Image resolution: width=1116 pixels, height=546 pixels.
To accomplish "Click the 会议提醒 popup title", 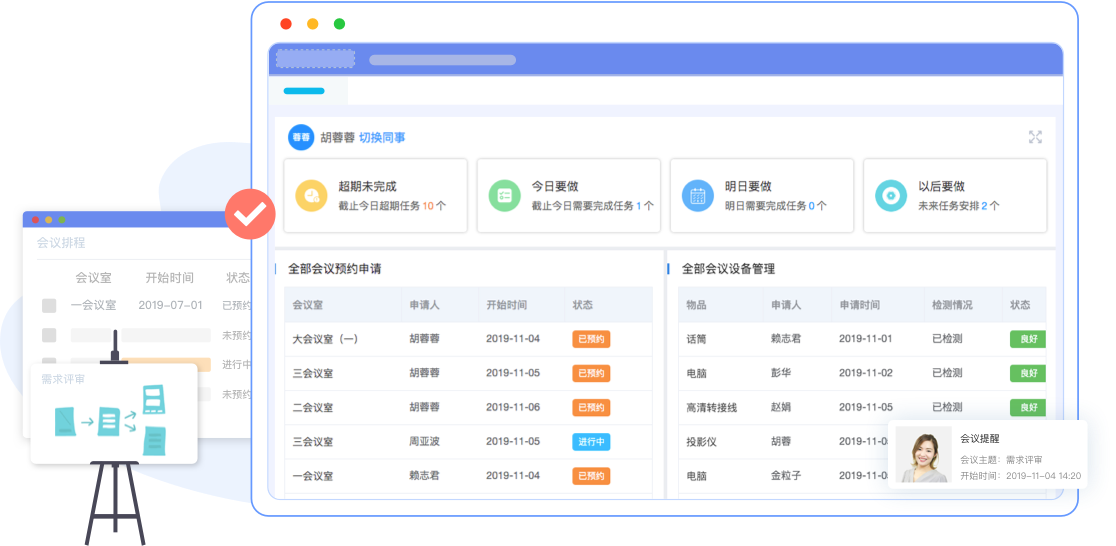I will [x=980, y=439].
